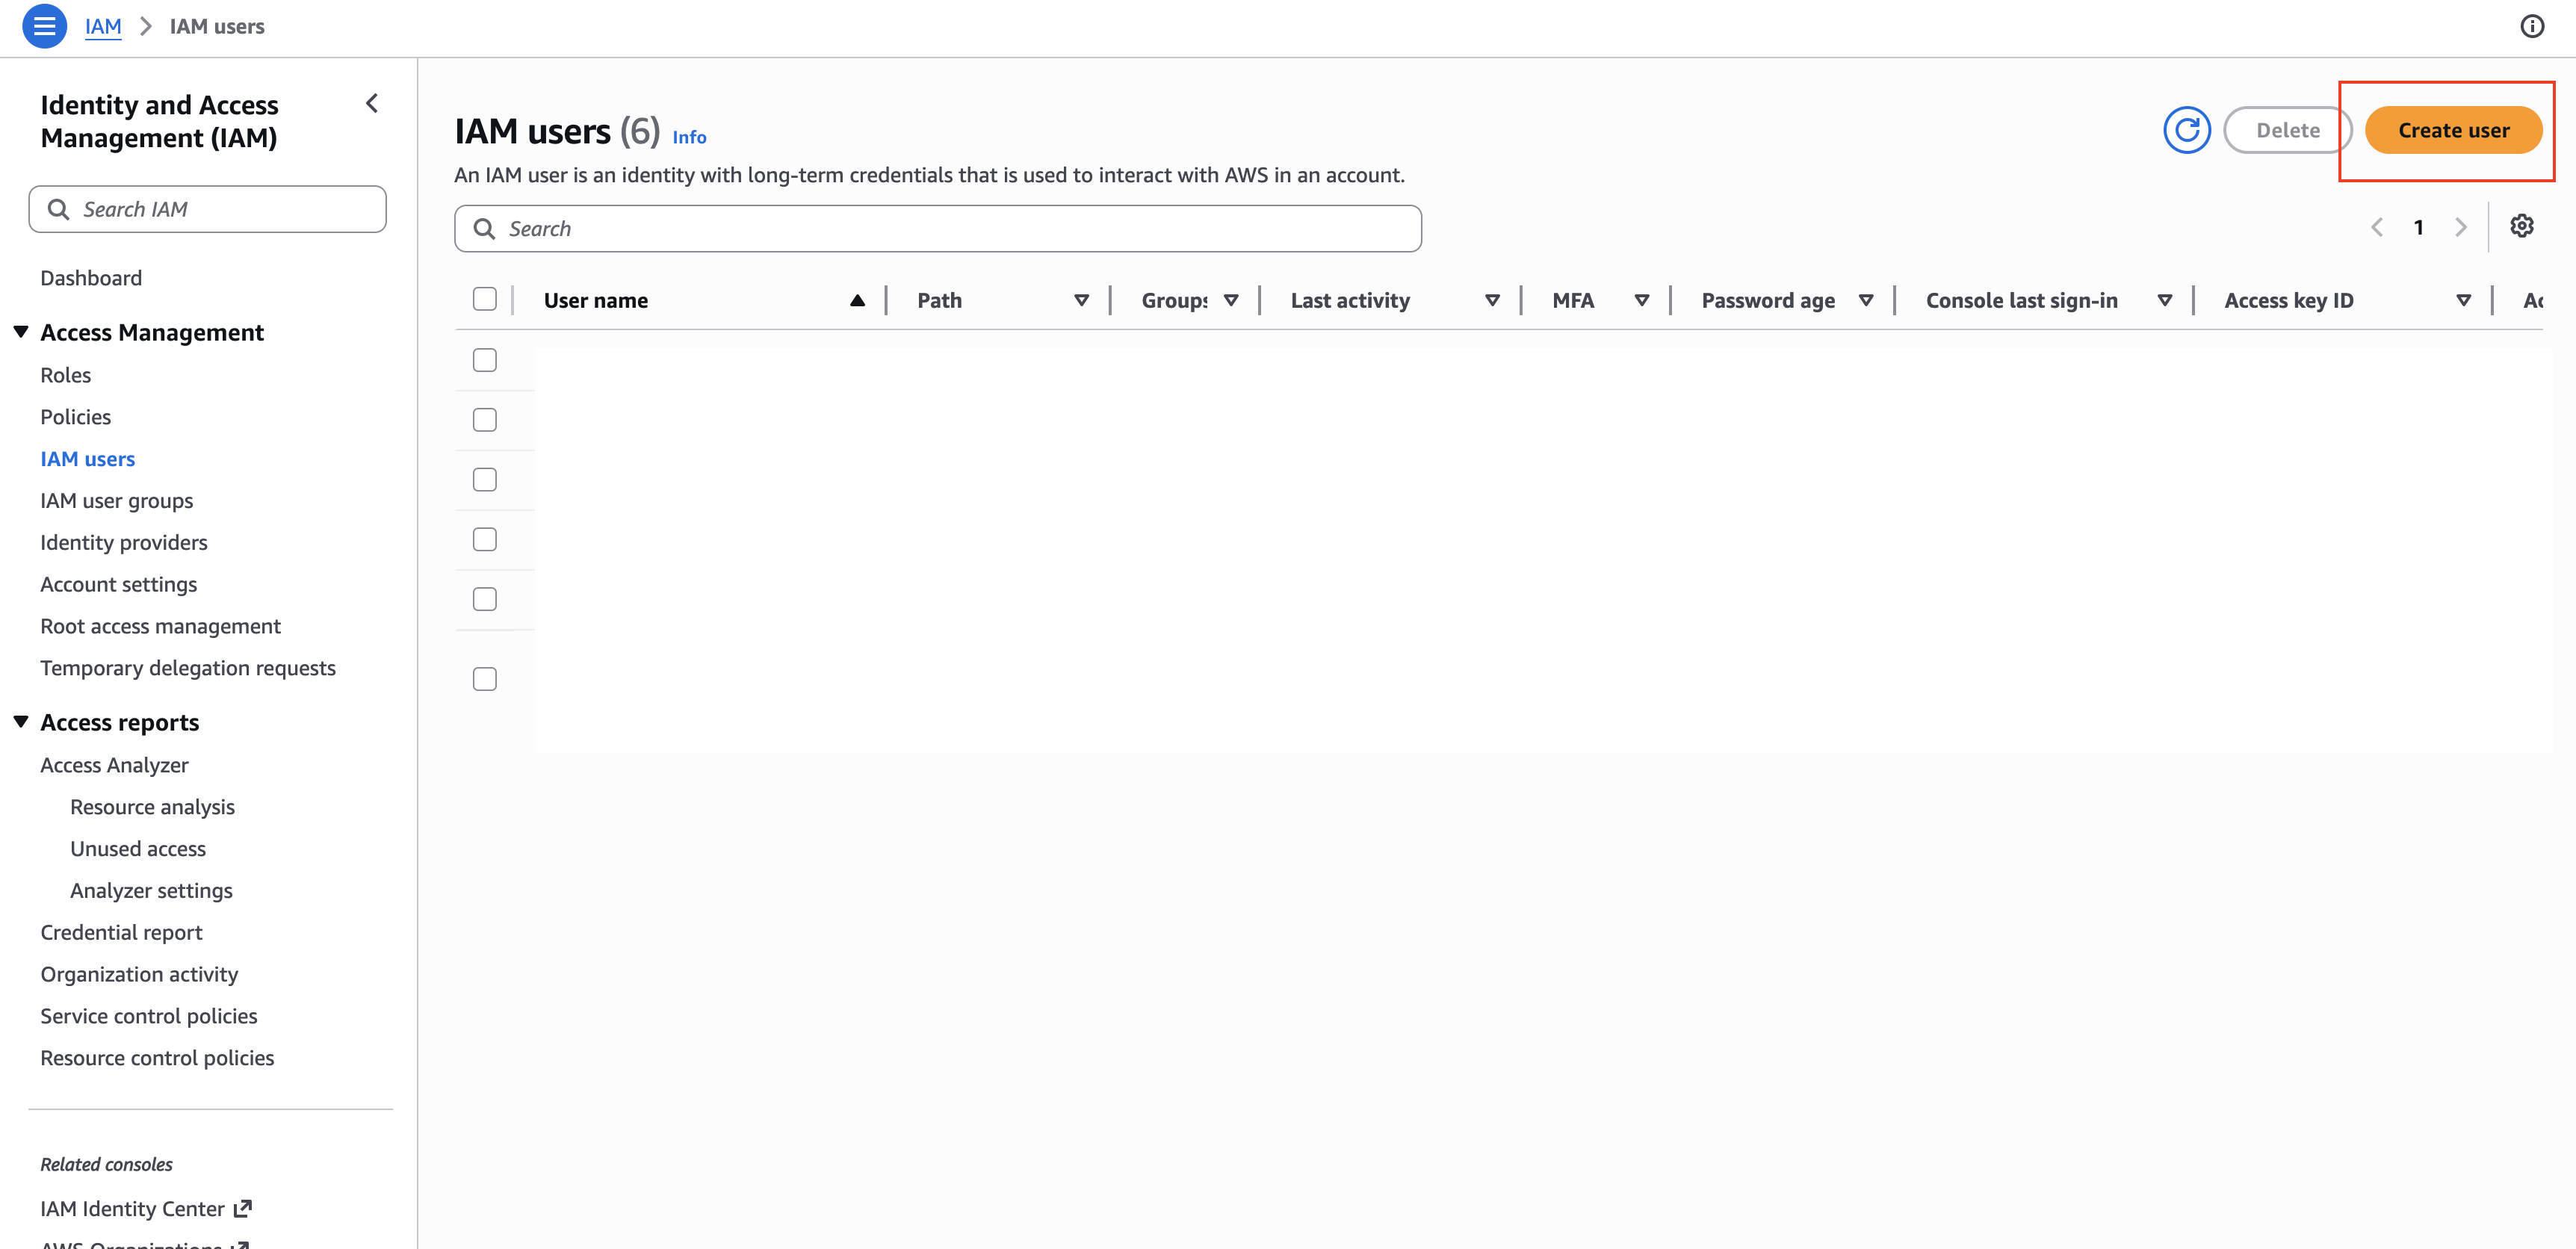Sort by User name ascending arrow
Screen dimensions: 2576x1249
pos(857,300)
